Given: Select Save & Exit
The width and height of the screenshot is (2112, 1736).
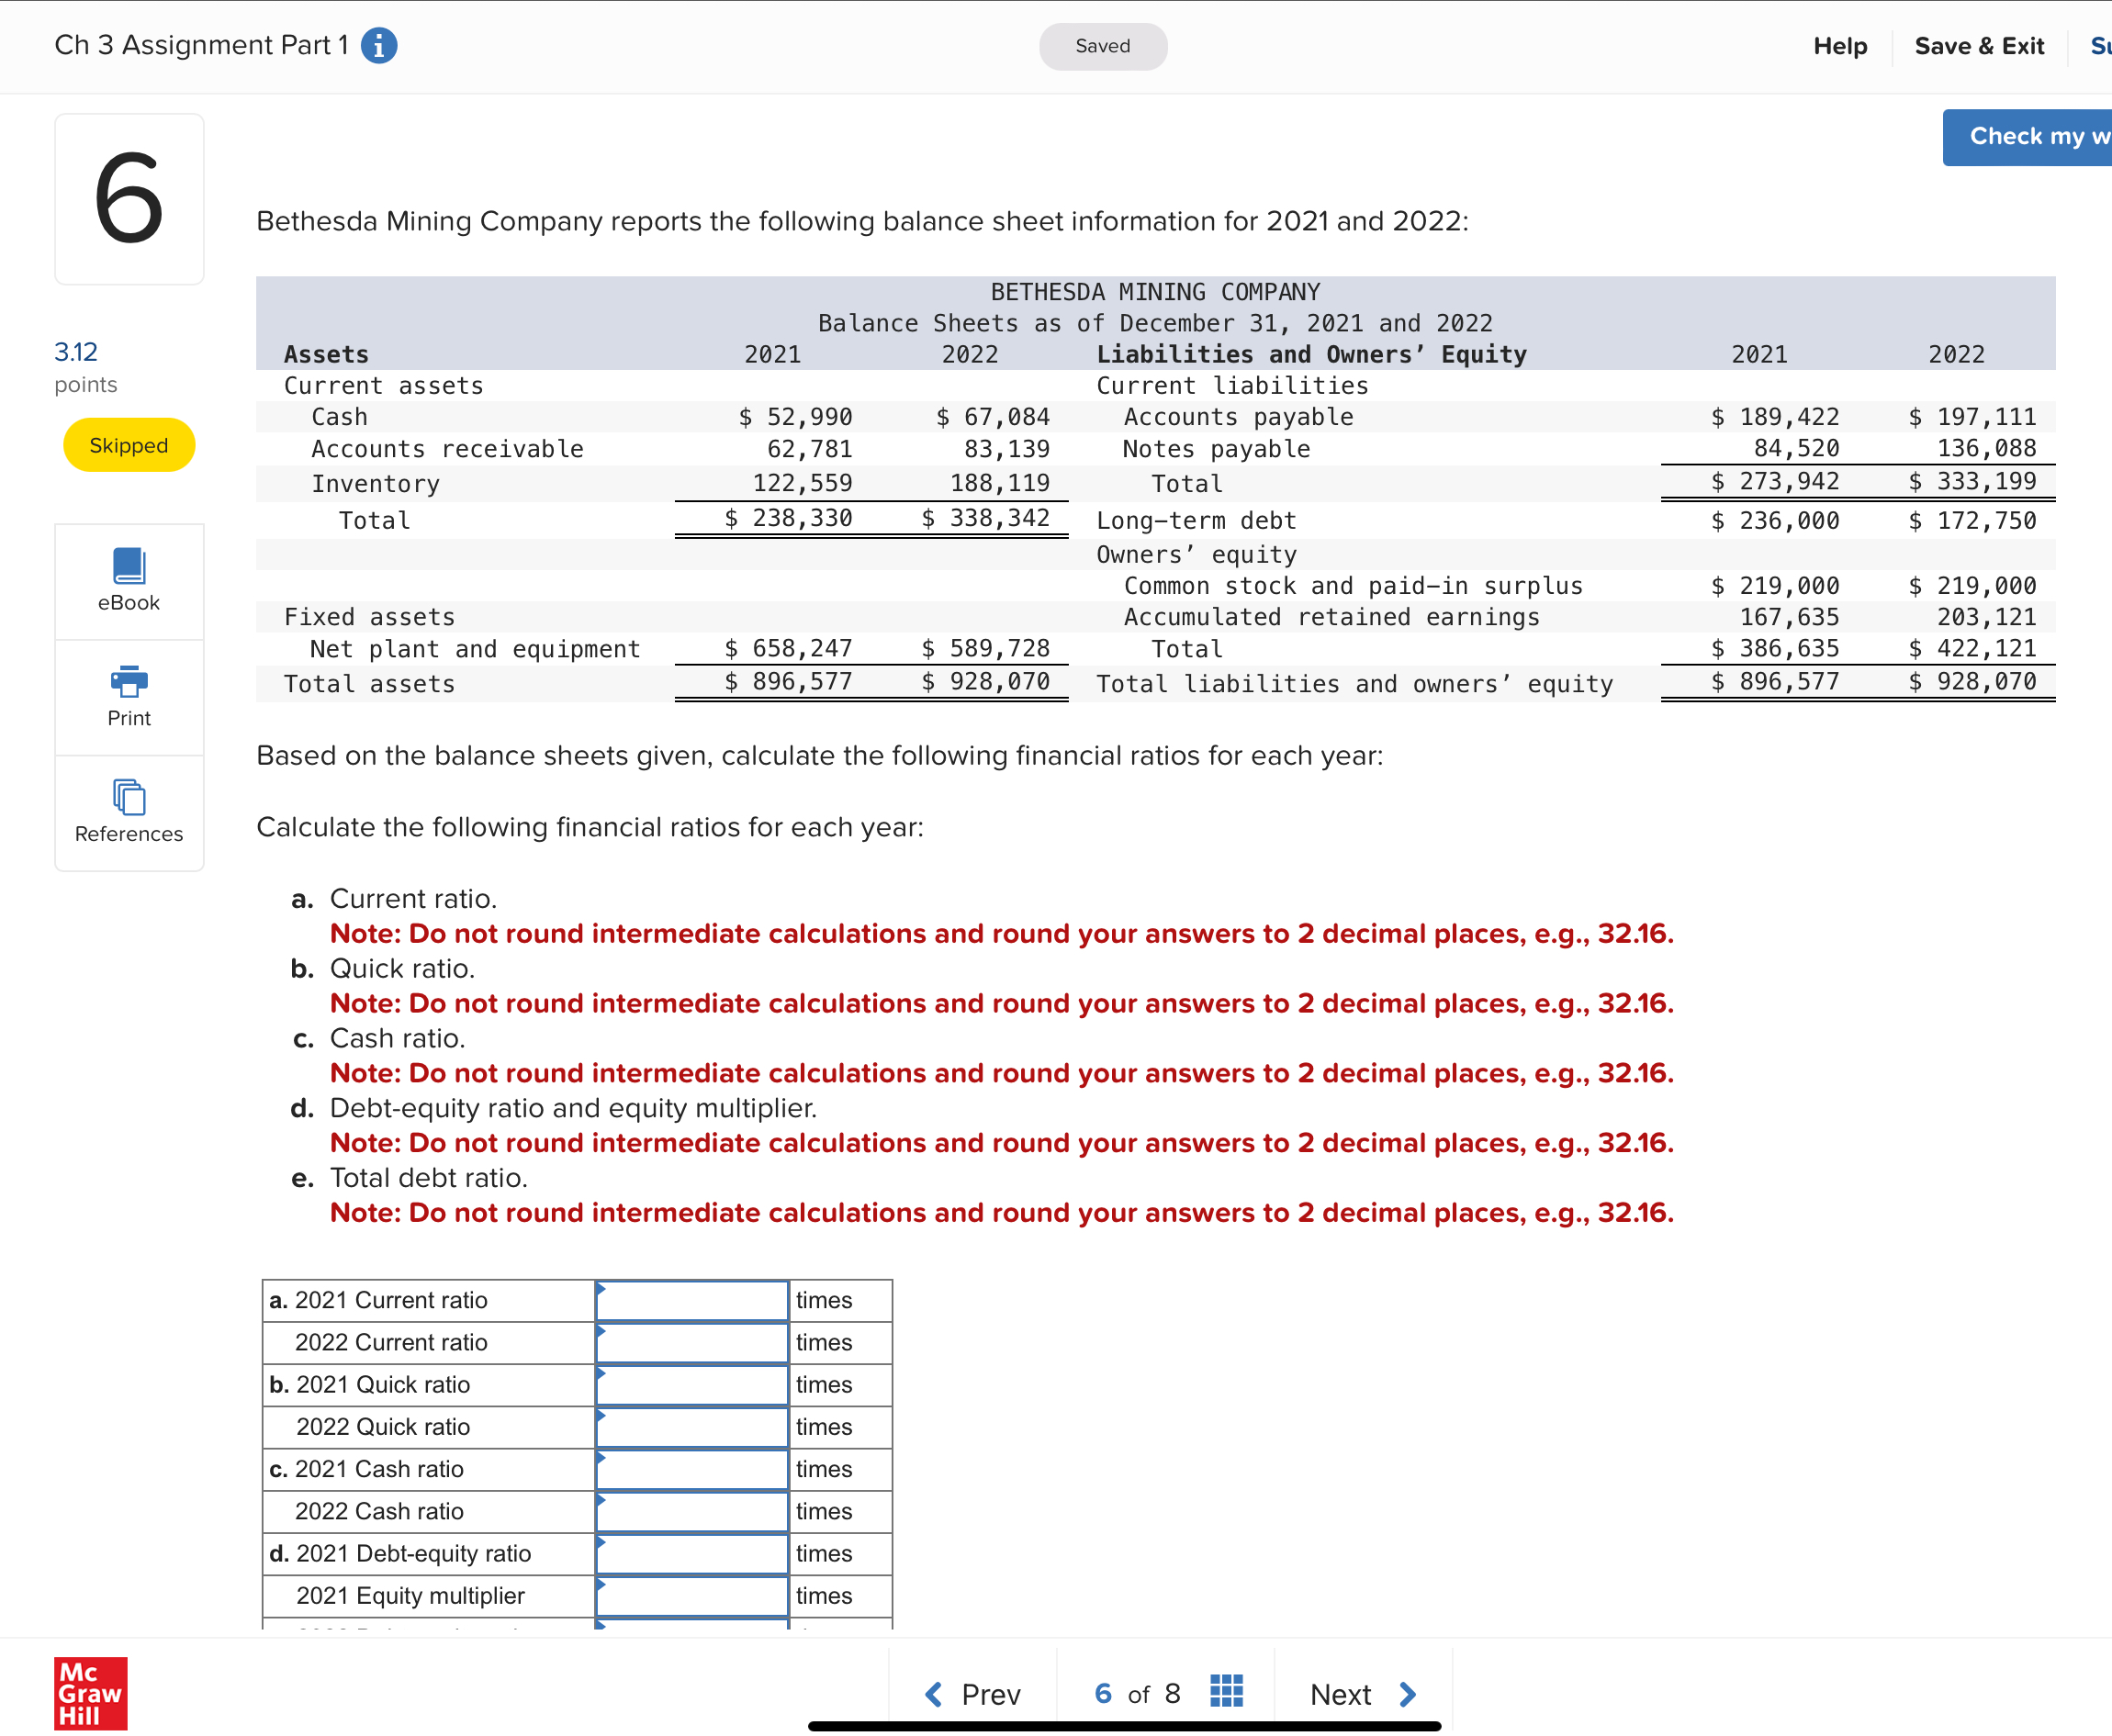Looking at the screenshot, I should 1978,45.
